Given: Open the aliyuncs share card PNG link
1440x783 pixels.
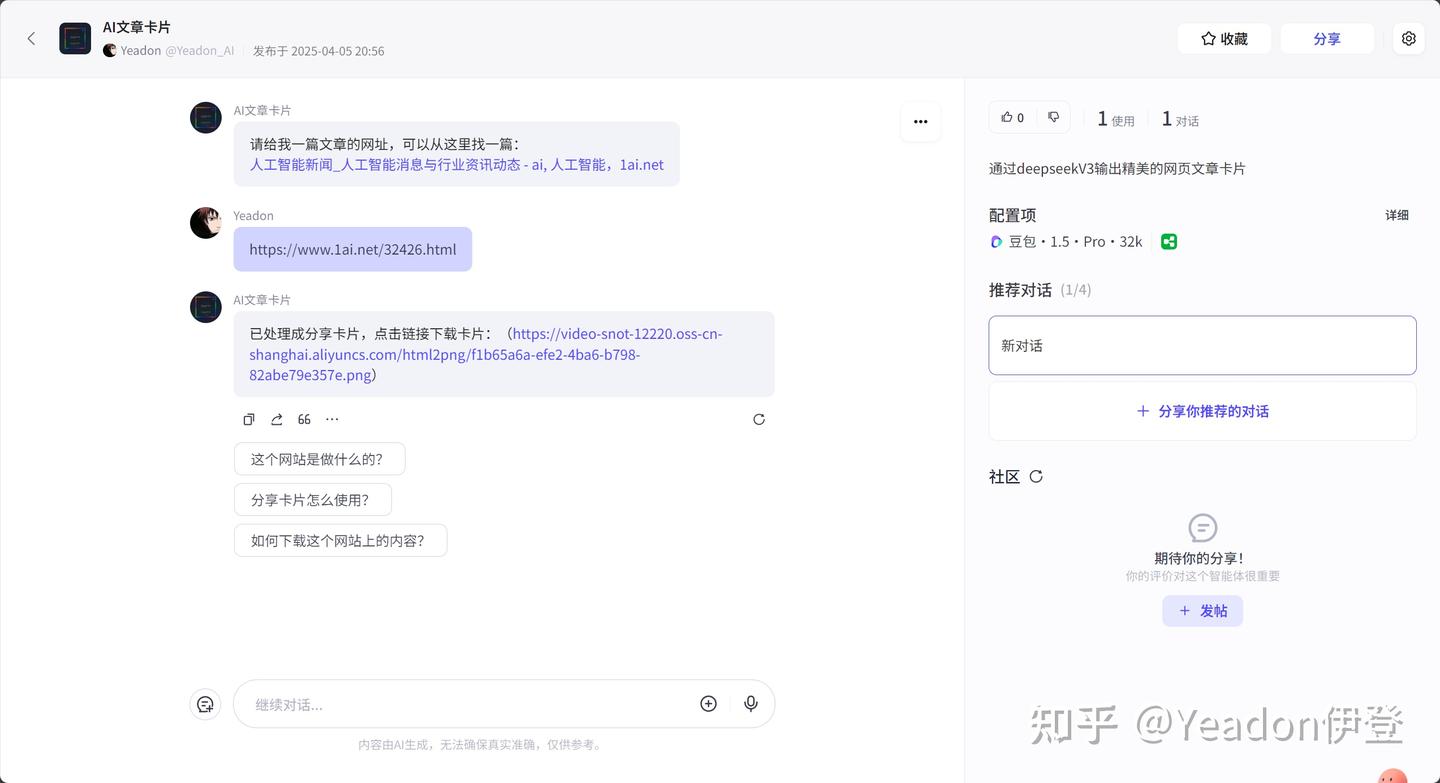Looking at the screenshot, I should click(x=486, y=355).
